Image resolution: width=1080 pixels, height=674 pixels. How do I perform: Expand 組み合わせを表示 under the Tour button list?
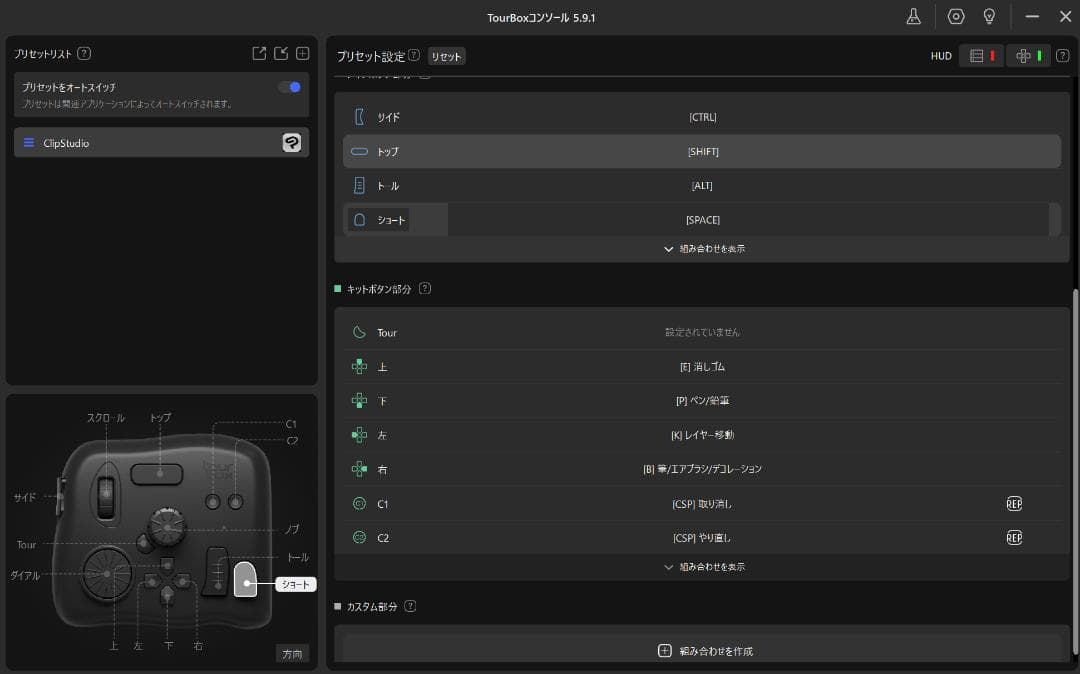click(704, 567)
